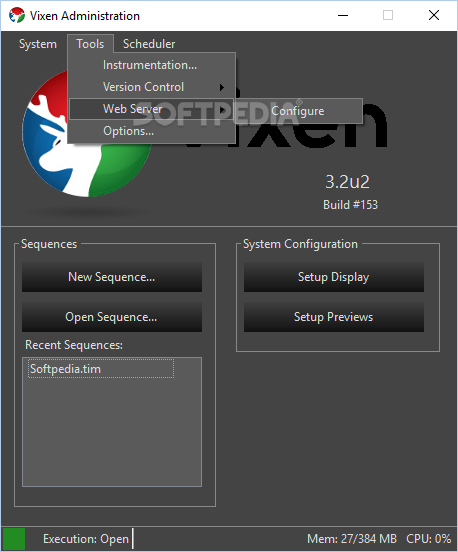
Task: Close the Vixen Administration window
Action: coord(434,15)
